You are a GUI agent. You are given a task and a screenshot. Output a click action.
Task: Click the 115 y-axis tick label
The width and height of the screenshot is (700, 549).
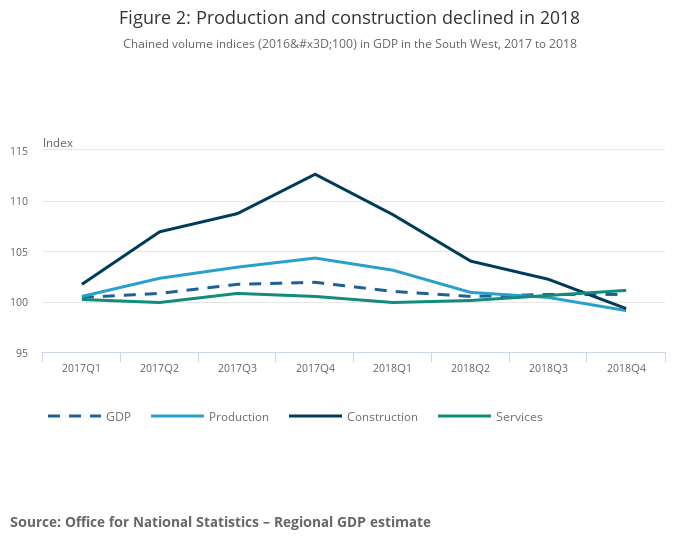coord(20,151)
